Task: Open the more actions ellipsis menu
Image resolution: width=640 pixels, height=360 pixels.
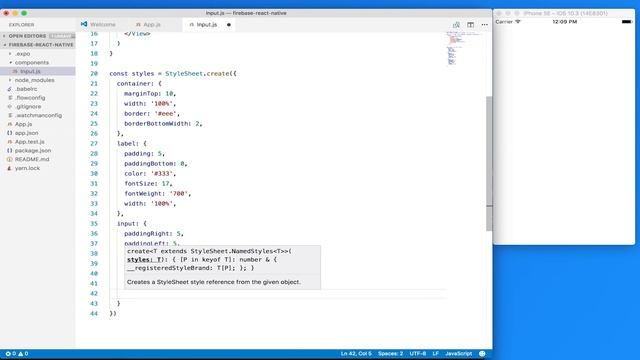Action: click(x=484, y=24)
